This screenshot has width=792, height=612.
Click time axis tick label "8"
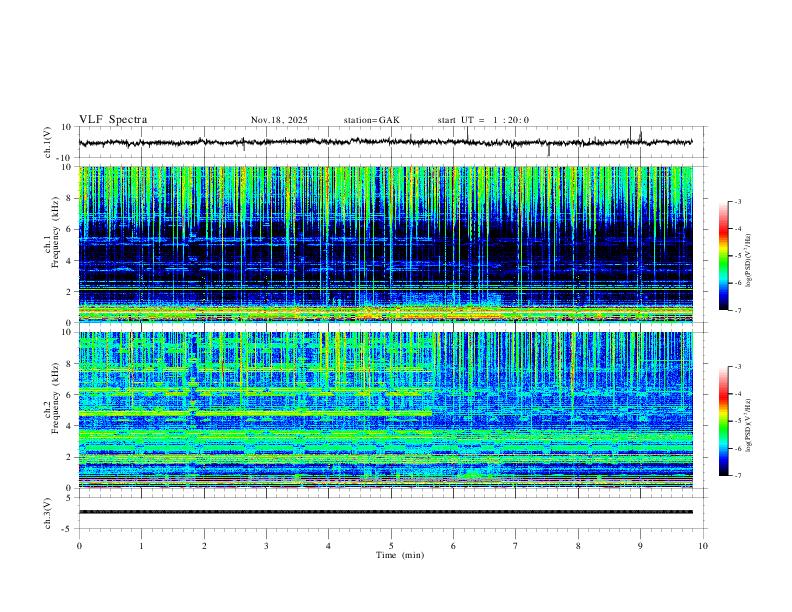click(578, 546)
